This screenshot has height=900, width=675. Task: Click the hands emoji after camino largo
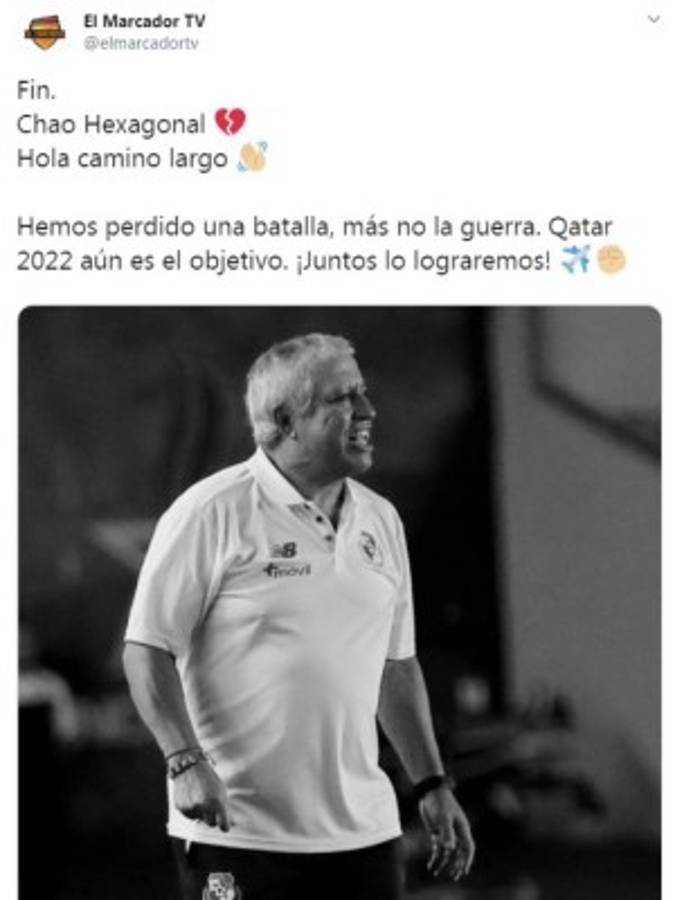tap(252, 156)
